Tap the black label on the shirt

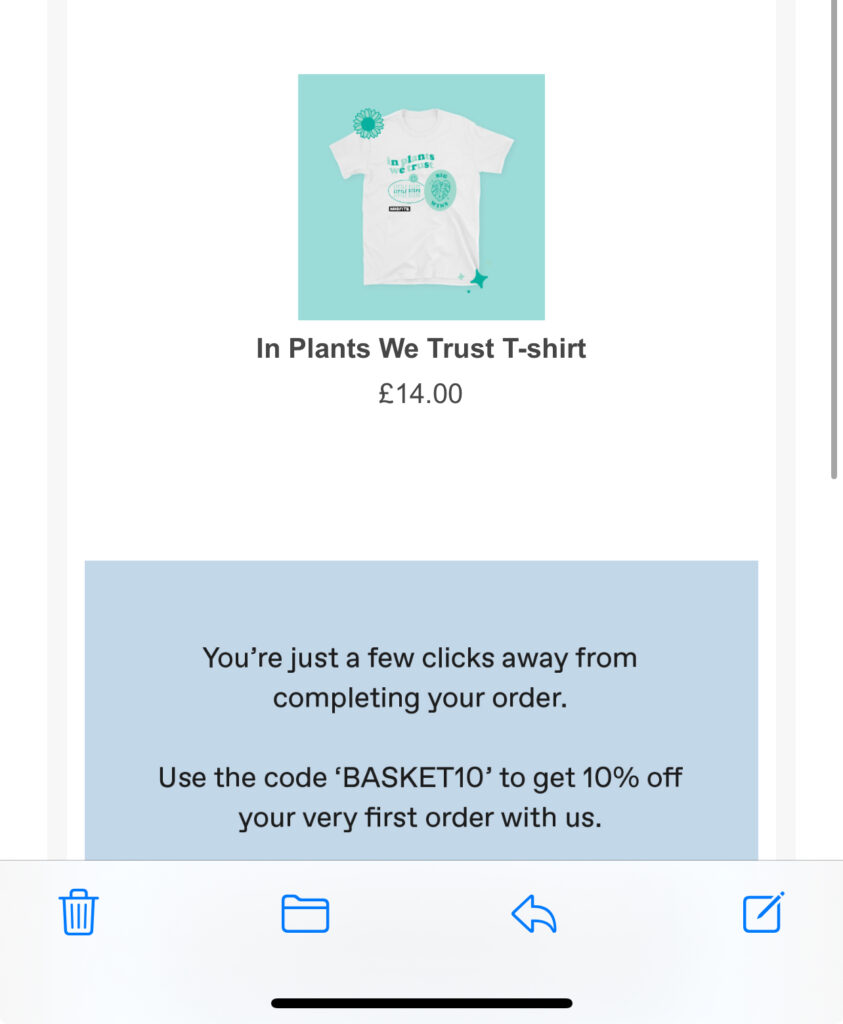click(x=401, y=209)
